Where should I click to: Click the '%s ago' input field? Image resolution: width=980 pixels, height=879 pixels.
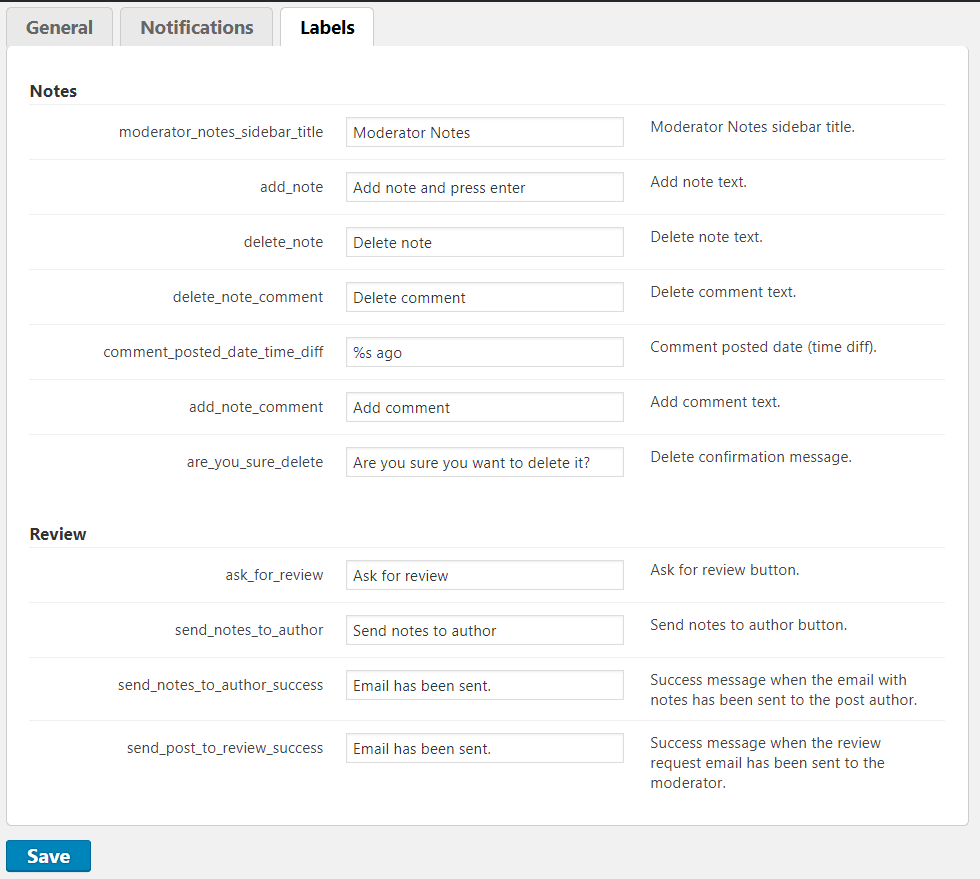click(484, 352)
